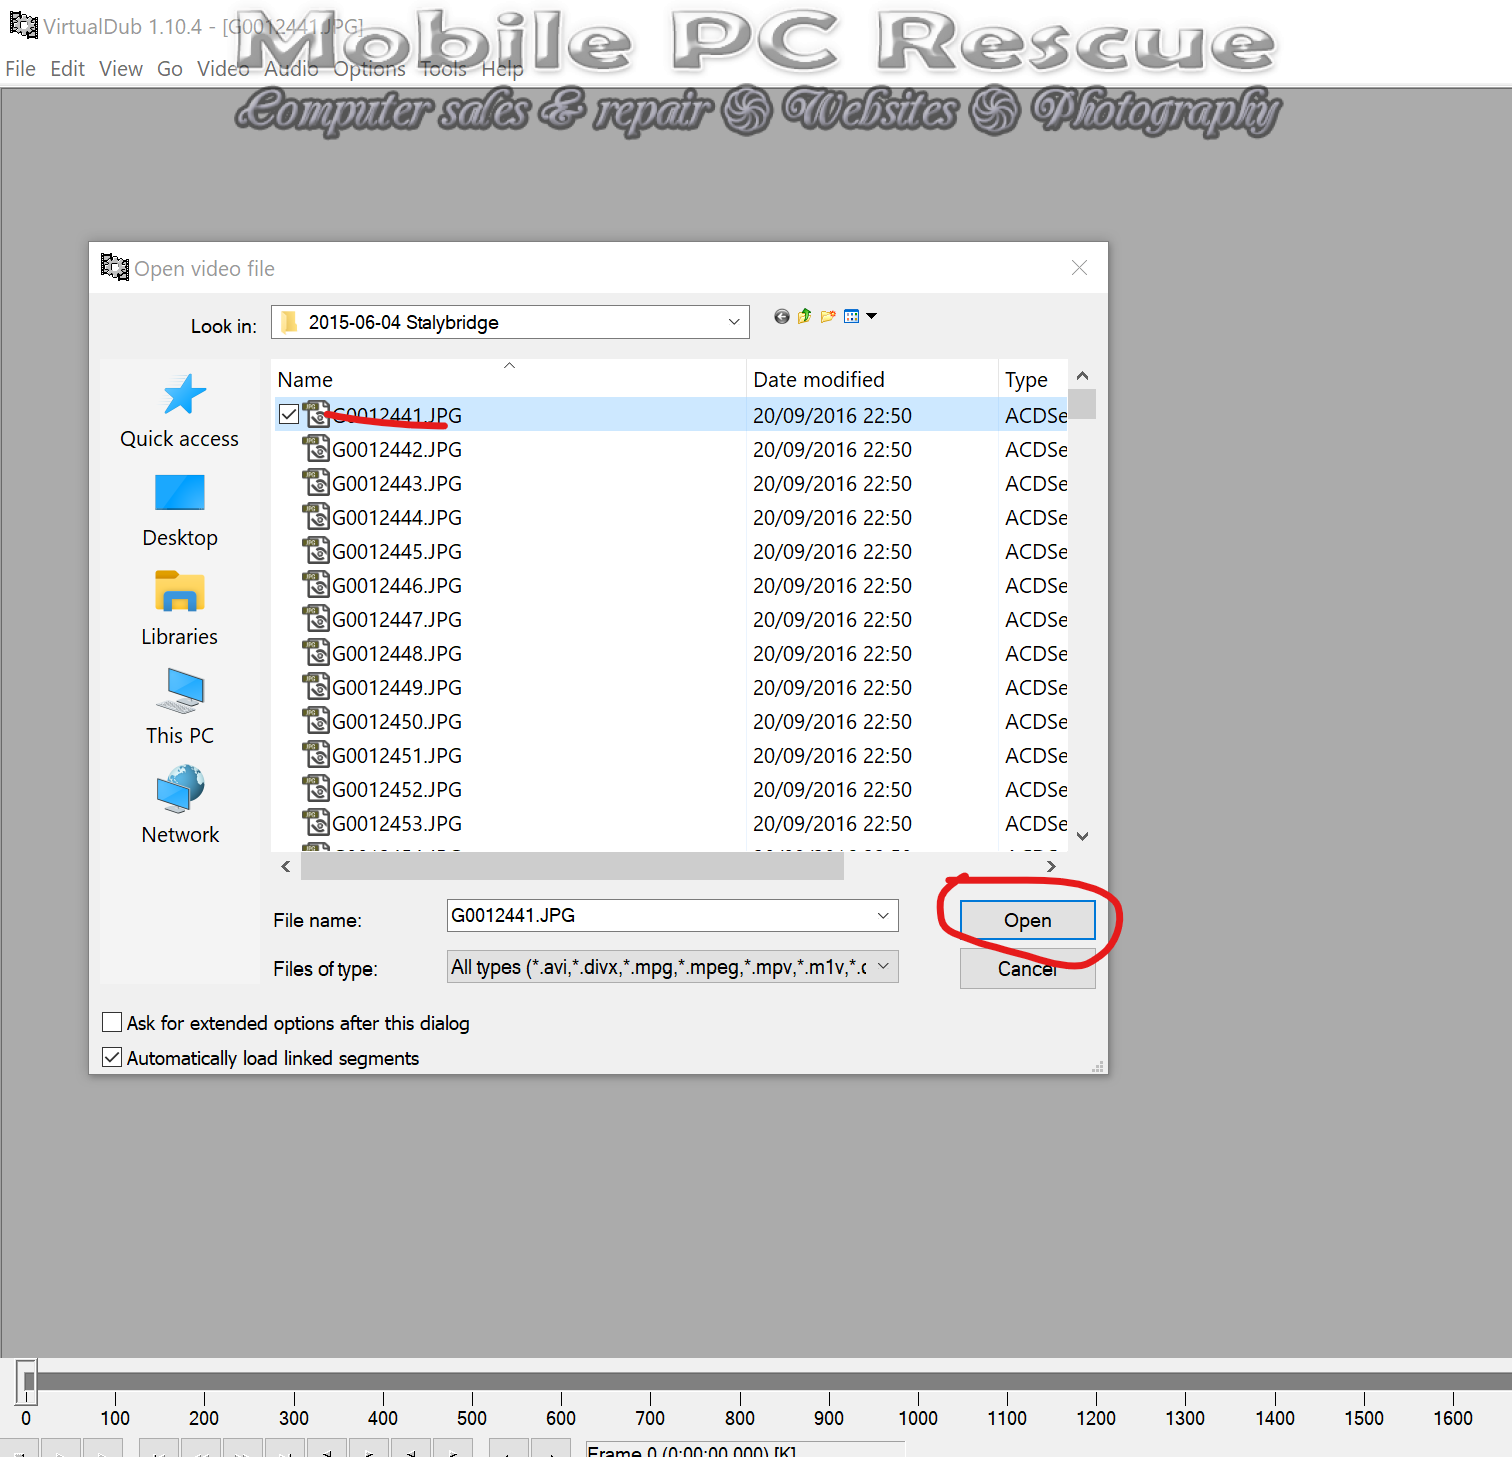Click the 1200 mark on the timeline
The image size is (1512, 1457).
[1096, 1417]
